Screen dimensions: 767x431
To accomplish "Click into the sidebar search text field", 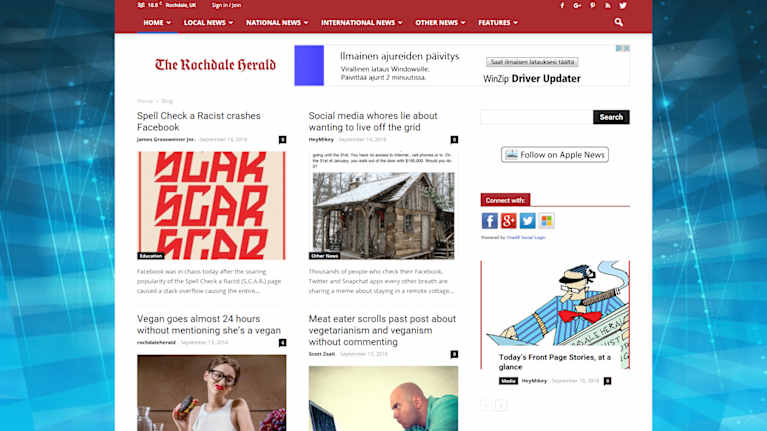I will 536,117.
